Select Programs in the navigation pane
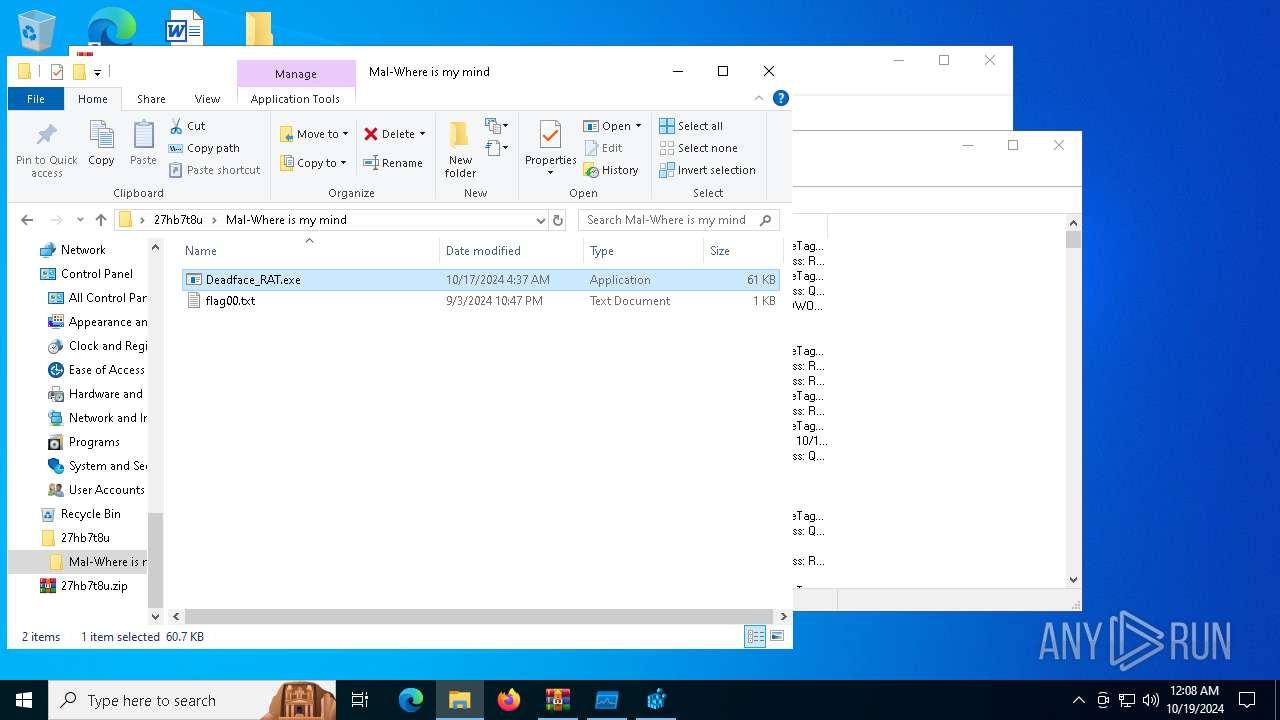This screenshot has height=720, width=1280. (94, 442)
